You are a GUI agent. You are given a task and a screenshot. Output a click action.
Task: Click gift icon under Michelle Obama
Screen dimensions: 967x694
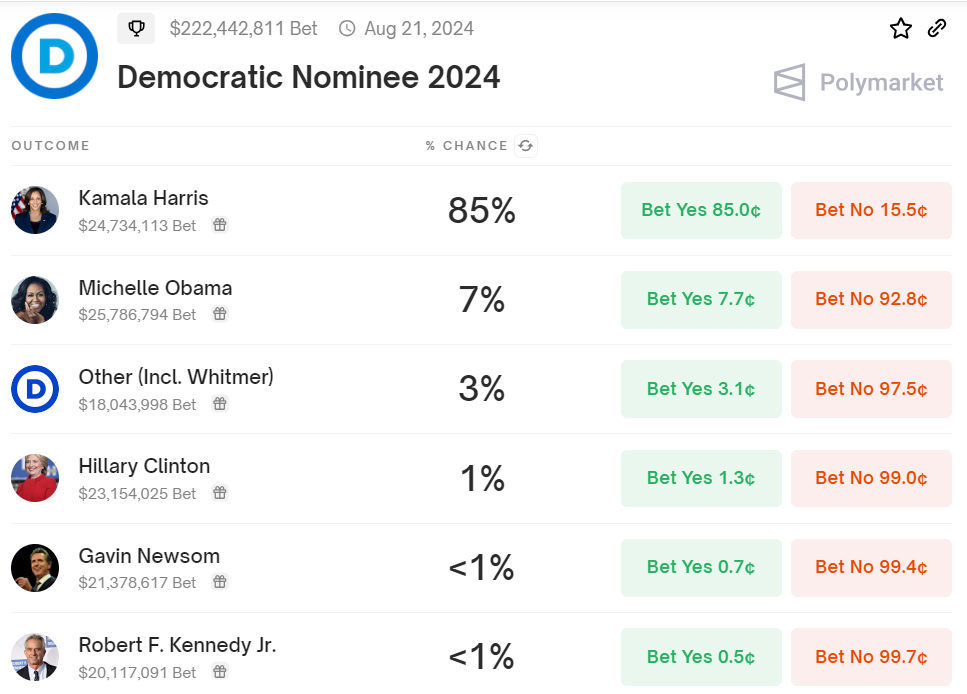click(x=220, y=314)
